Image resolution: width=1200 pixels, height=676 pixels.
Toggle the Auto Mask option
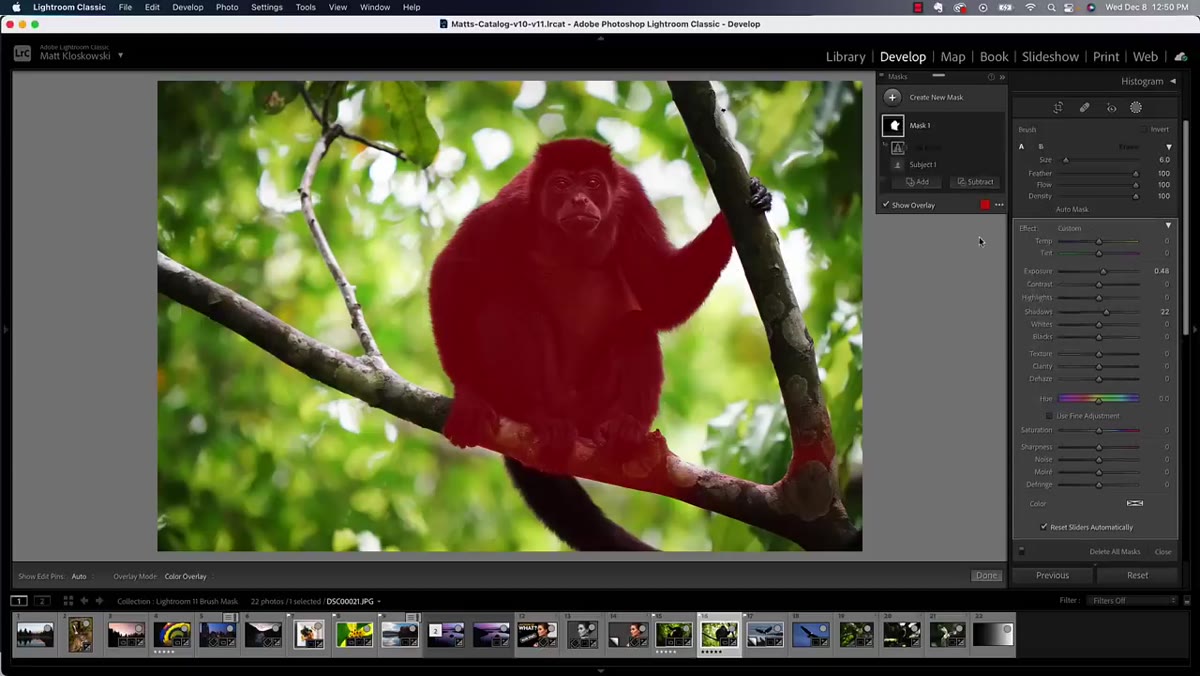point(1072,209)
